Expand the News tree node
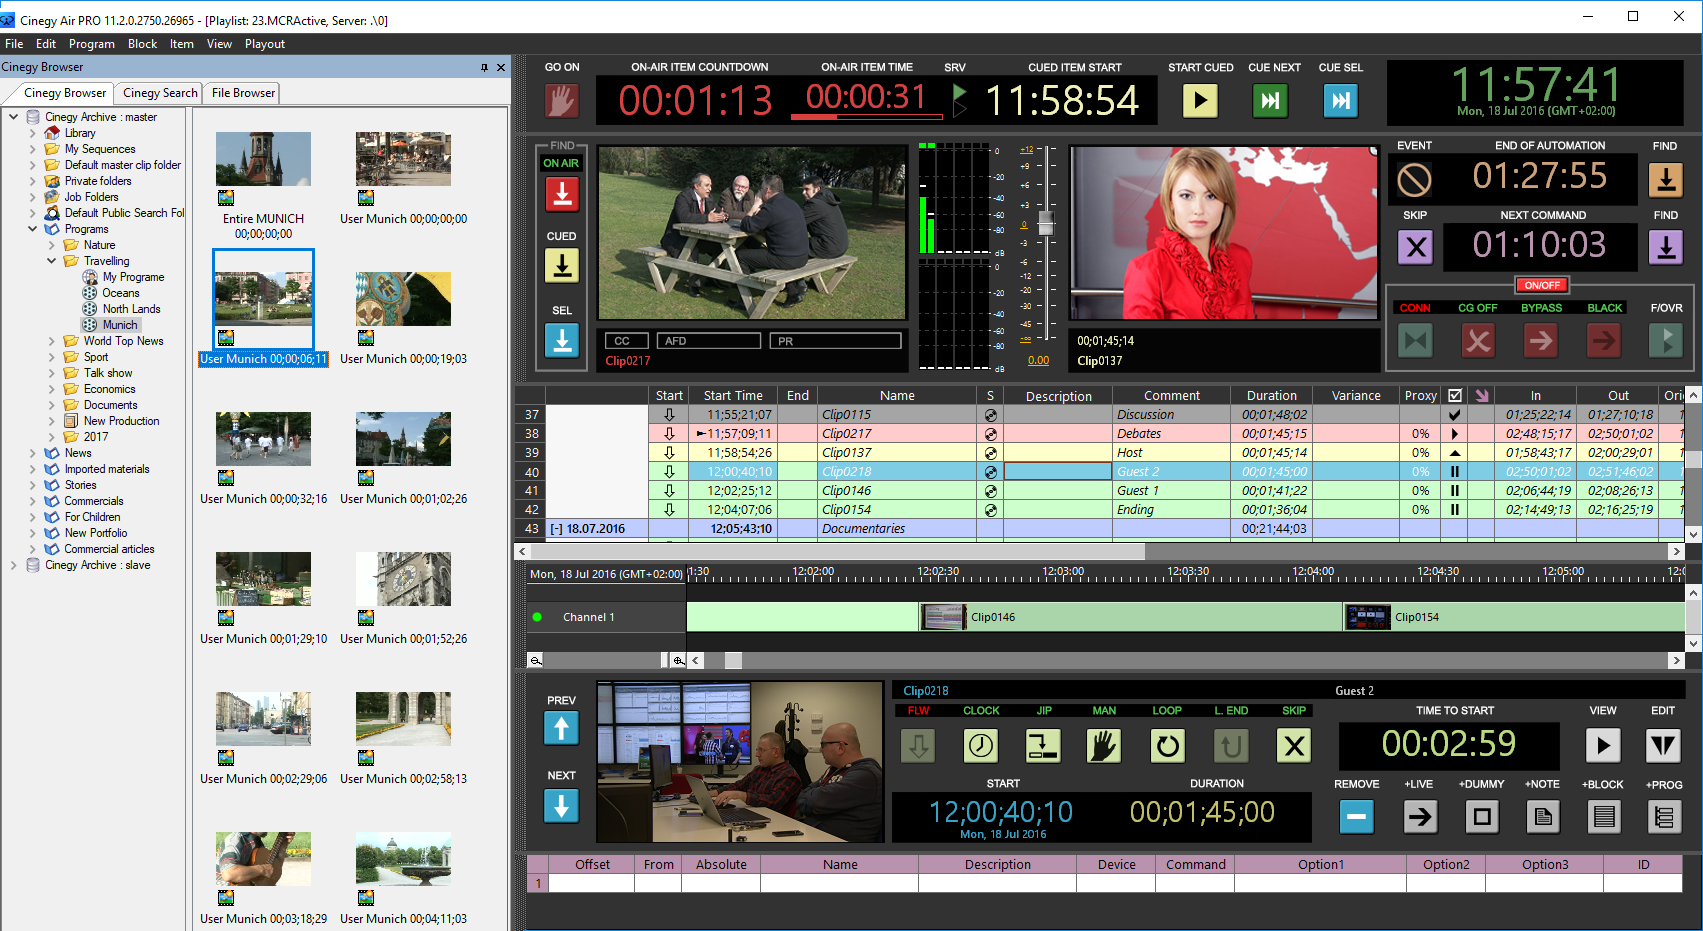Image resolution: width=1703 pixels, height=931 pixels. (32, 453)
